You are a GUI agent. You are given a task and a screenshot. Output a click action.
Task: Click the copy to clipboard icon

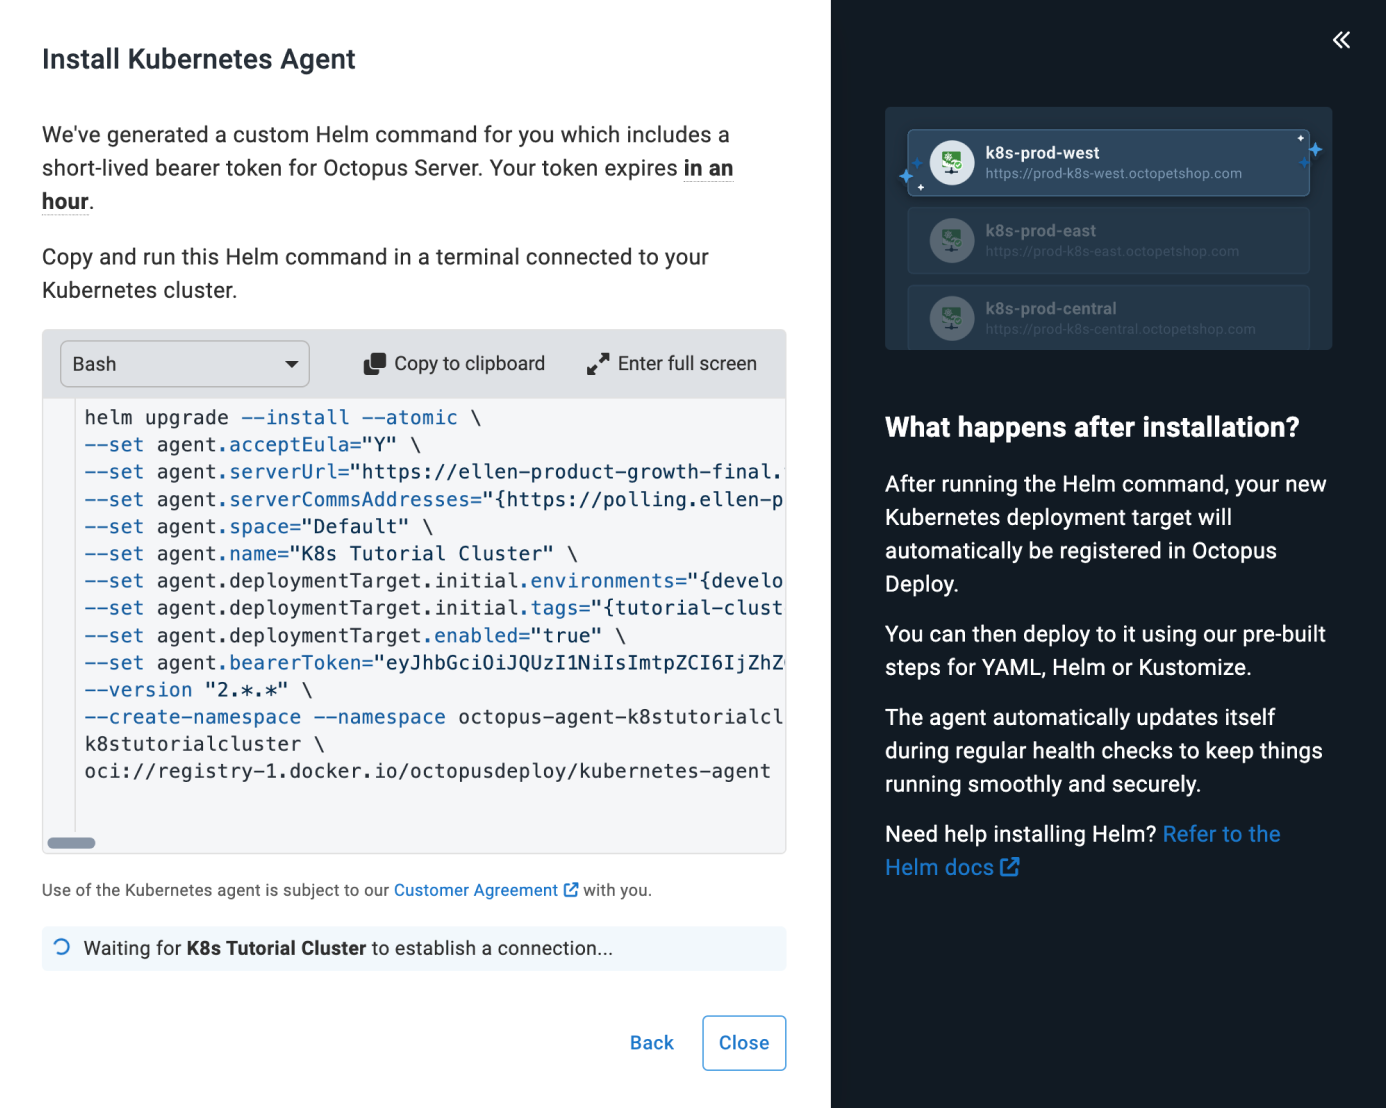point(374,364)
